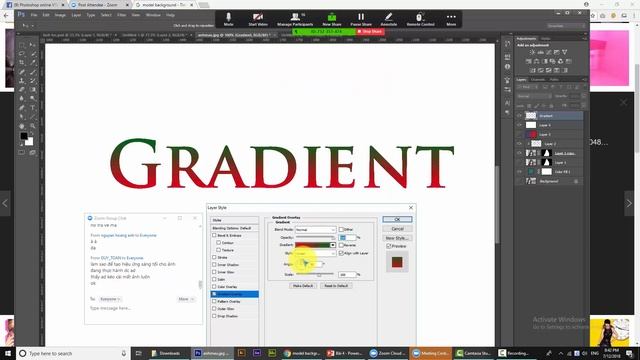The image size is (640, 360).
Task: Select the Brush tool
Action: point(33,72)
